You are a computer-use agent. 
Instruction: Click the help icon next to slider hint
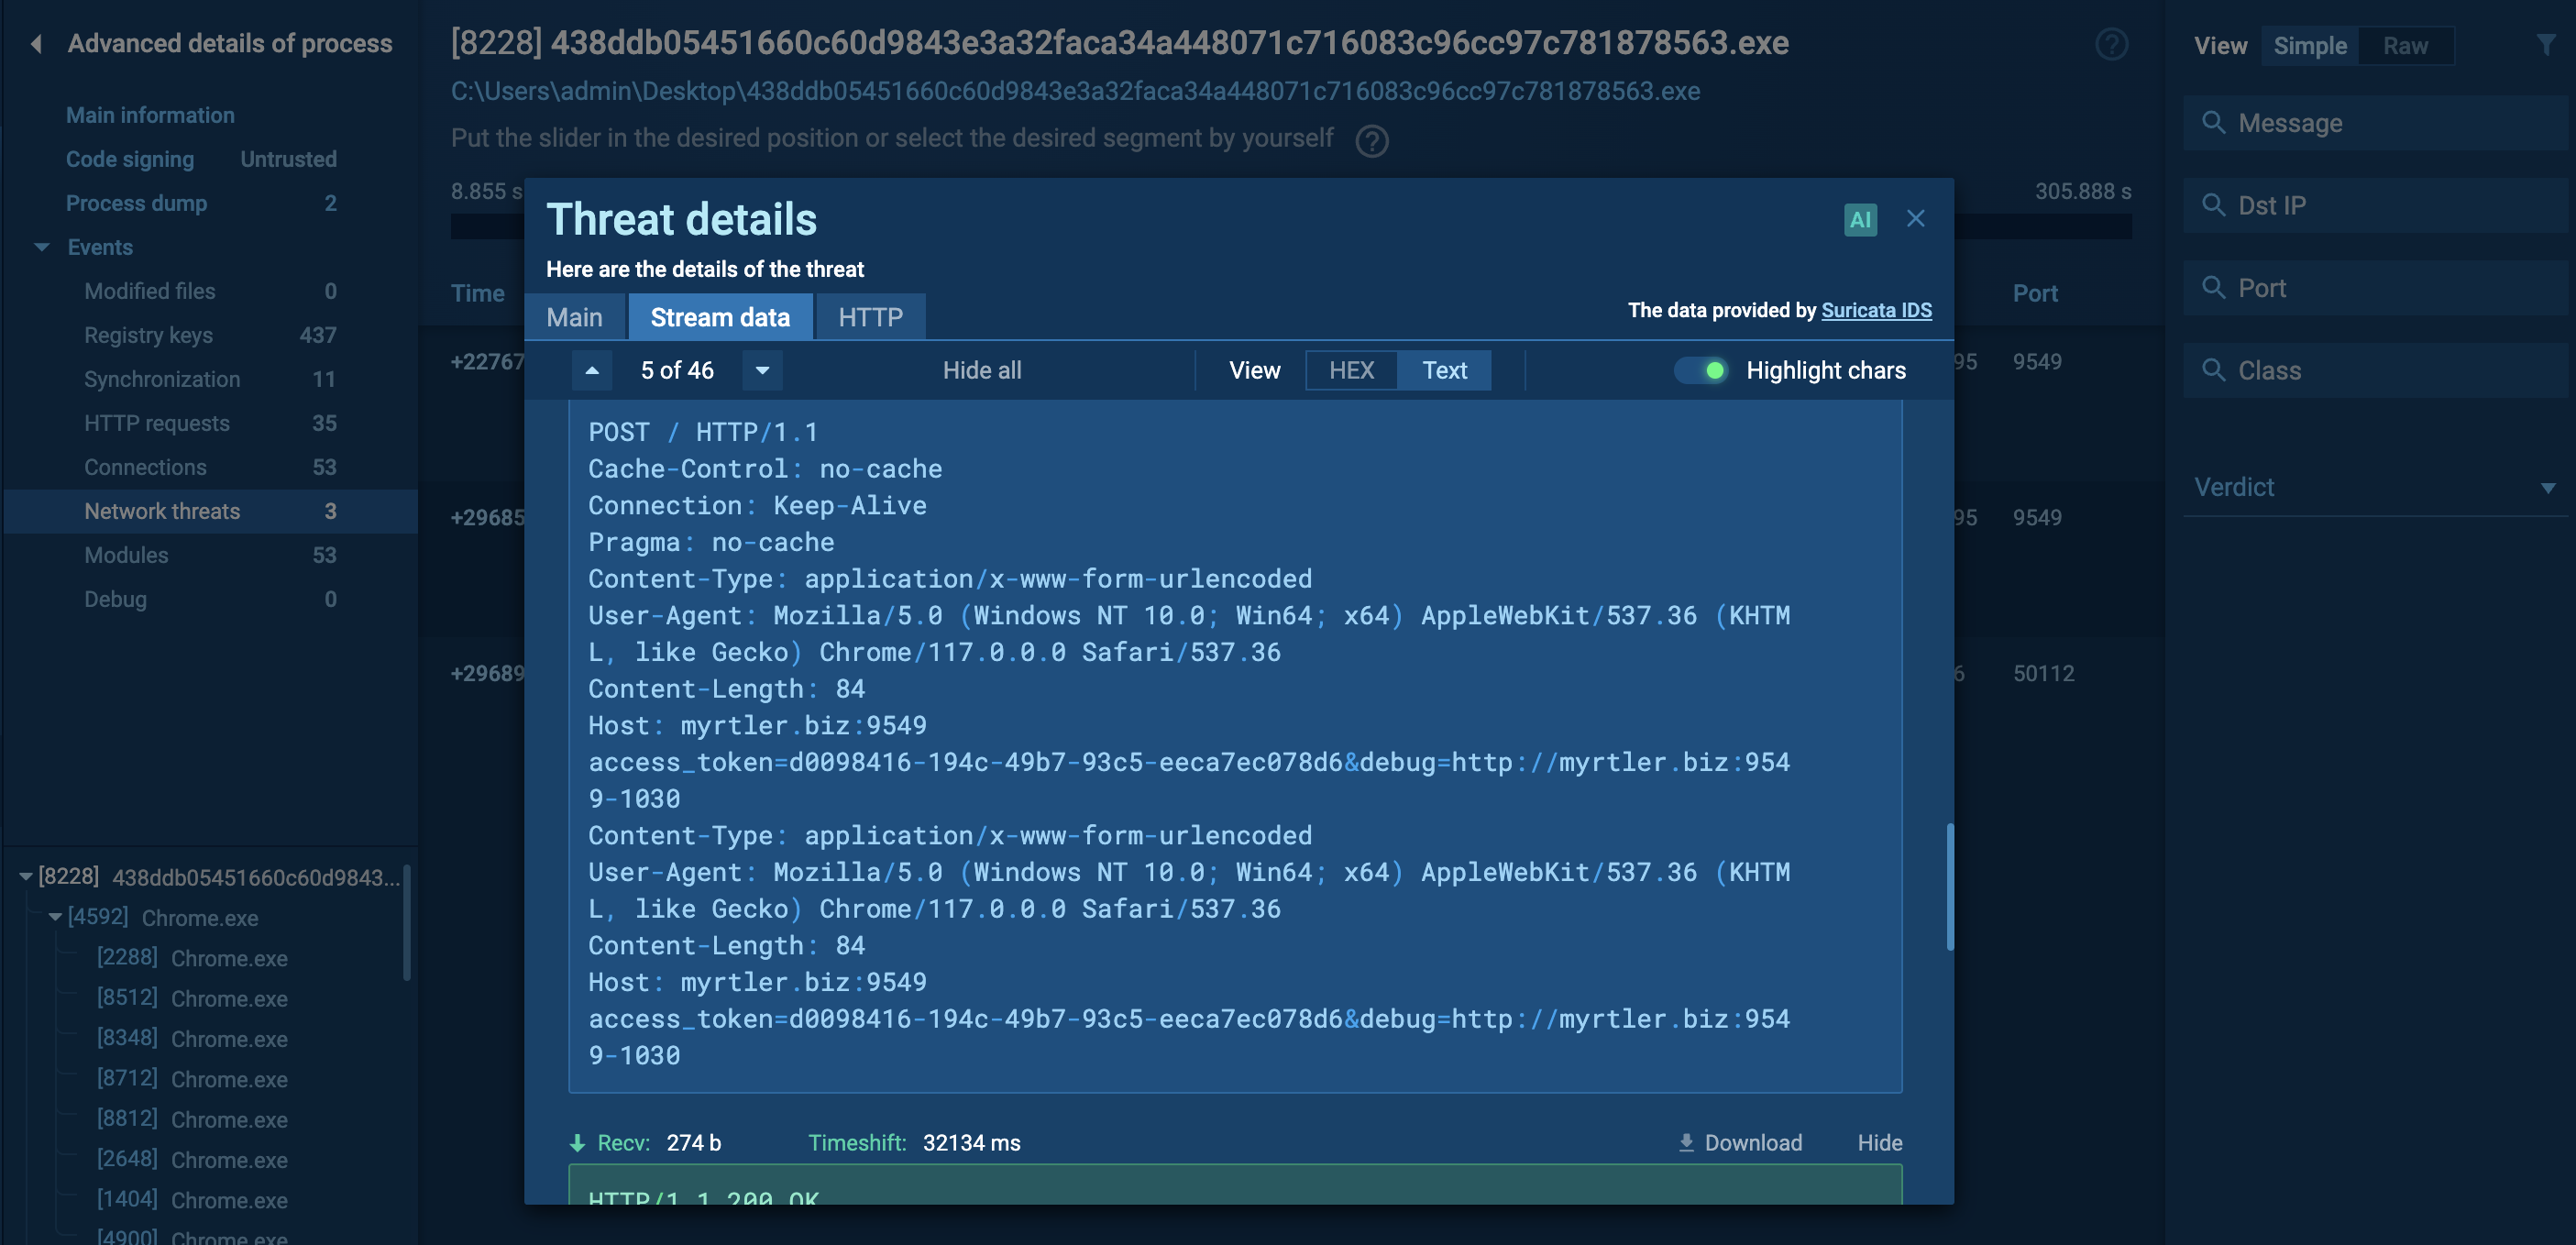pyautogui.click(x=1371, y=140)
